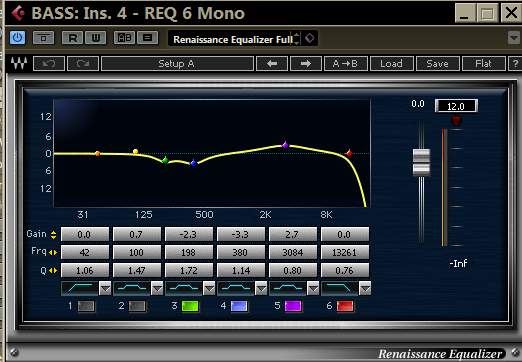This screenshot has height=362, width=522.
Task: Open help with the ? button
Action: point(515,63)
